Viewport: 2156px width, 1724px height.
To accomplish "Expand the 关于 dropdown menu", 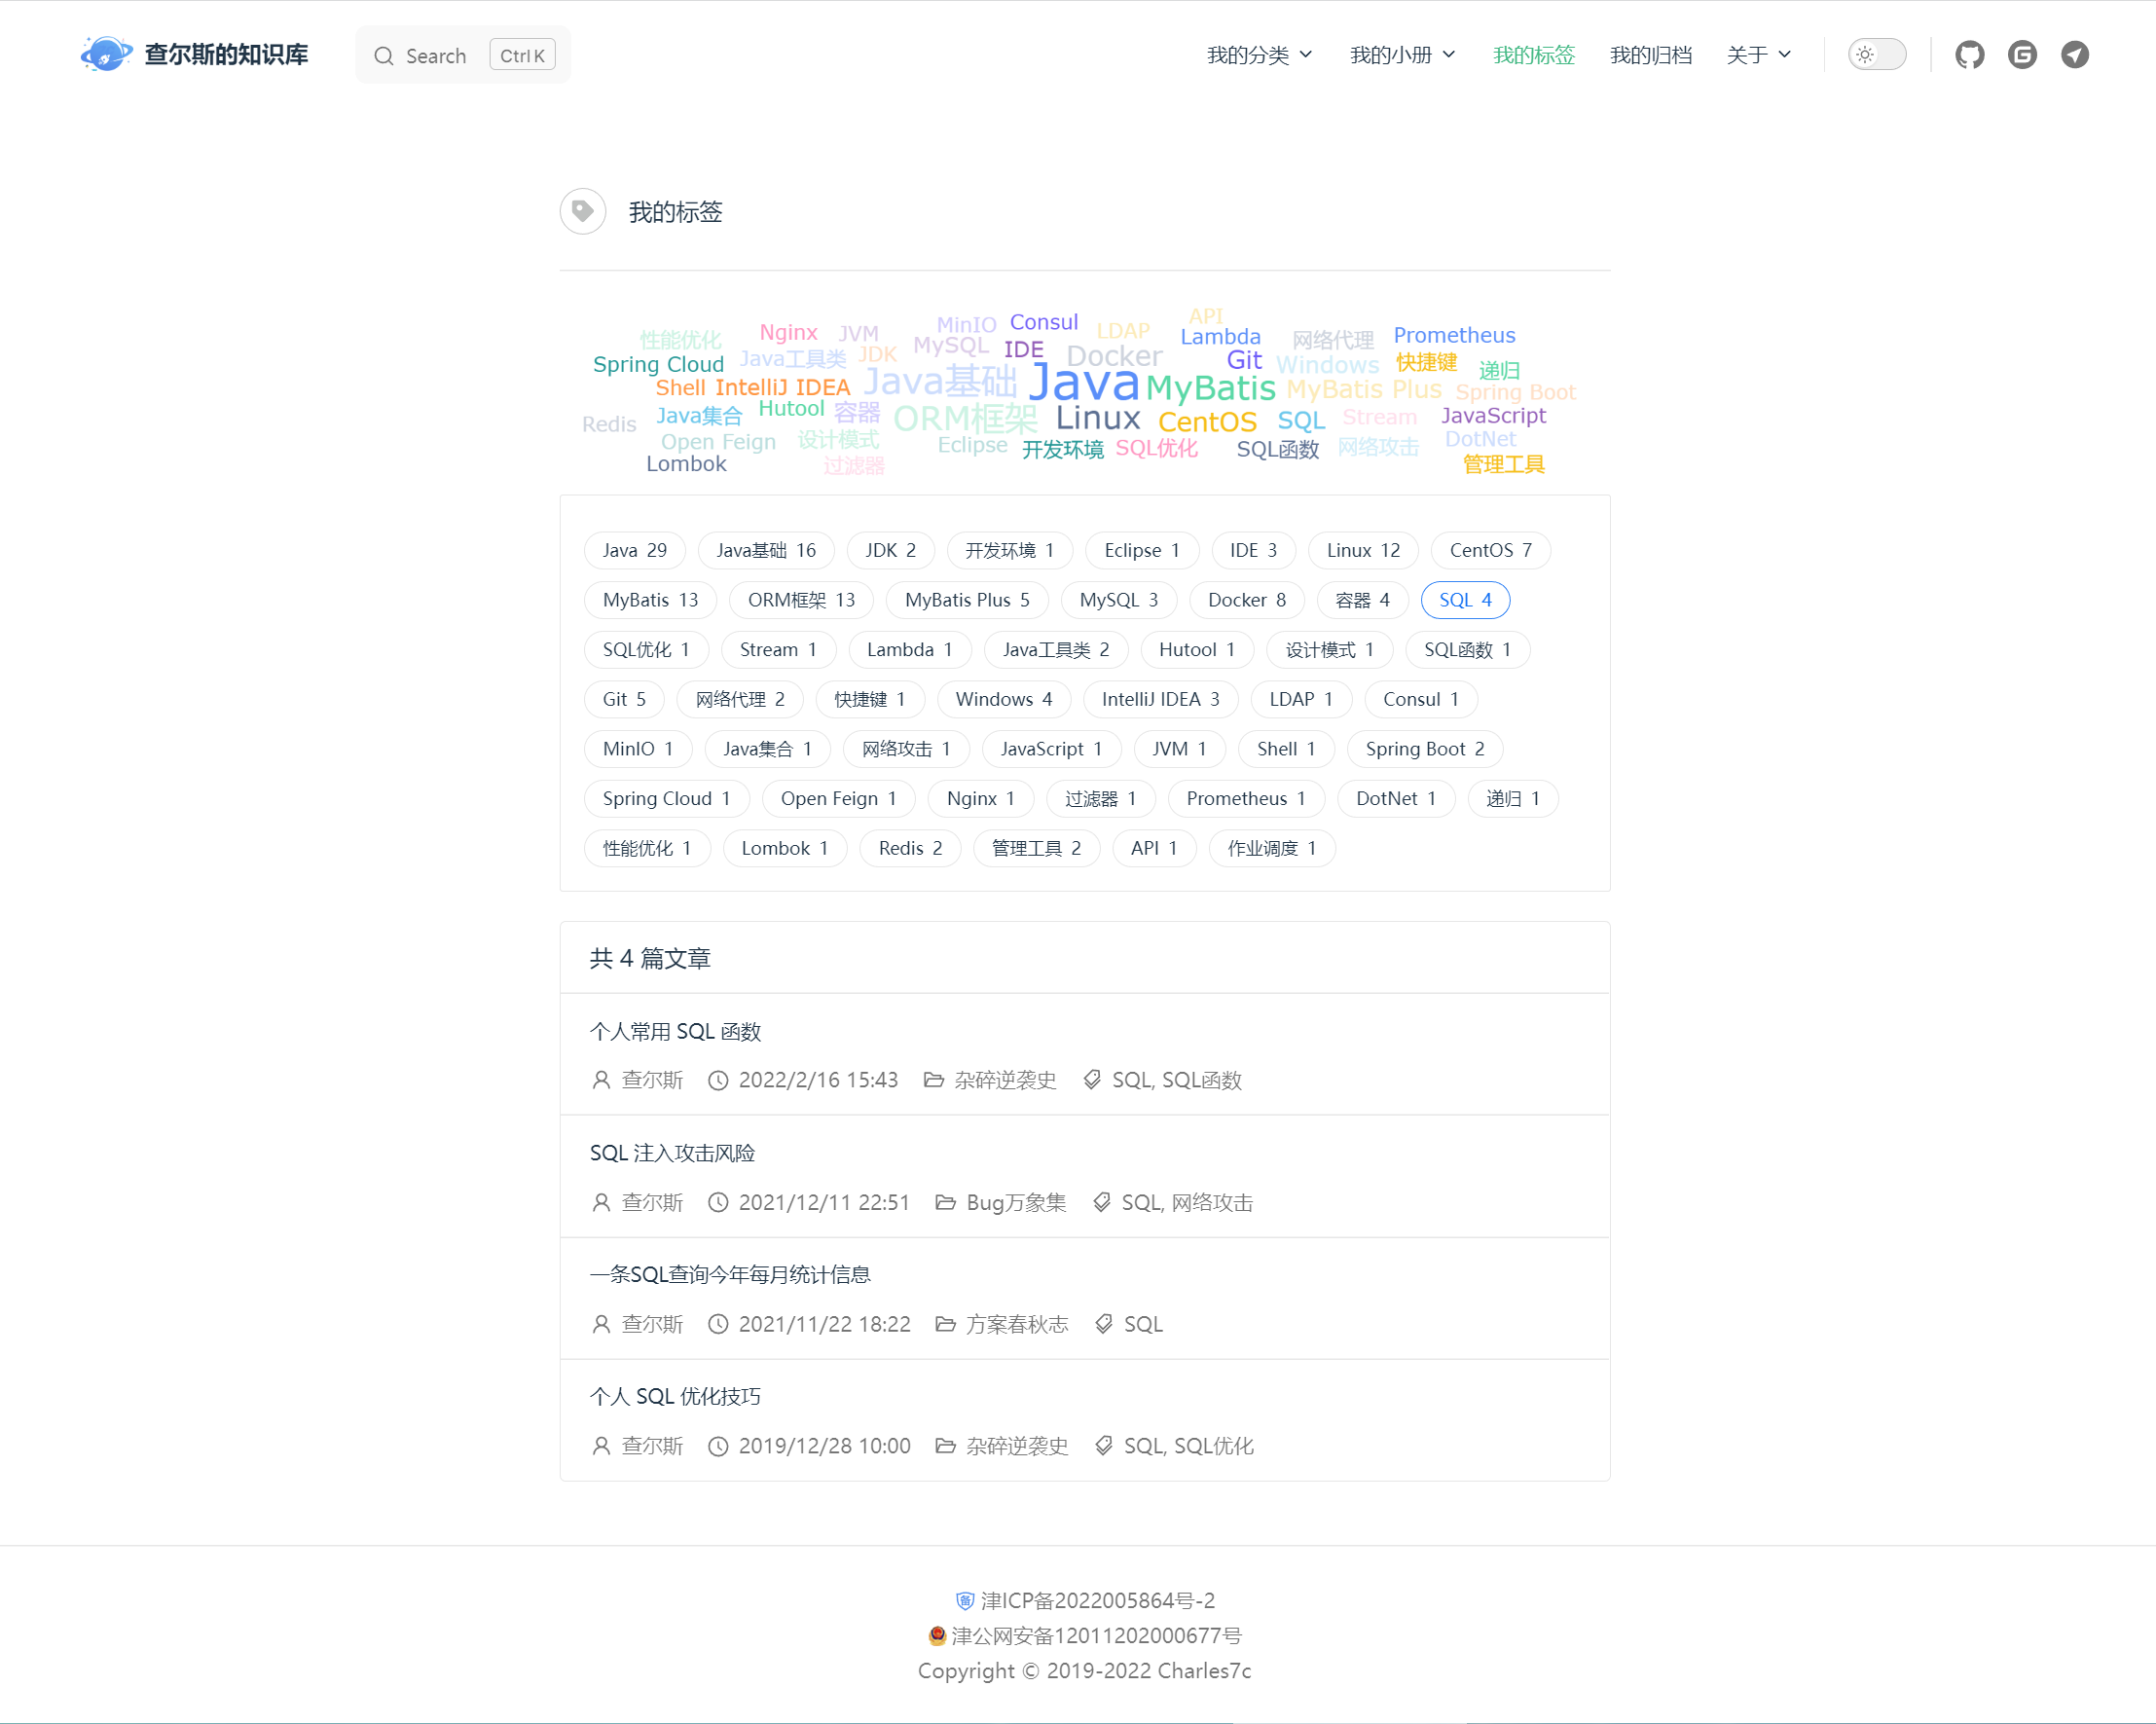I will coord(1757,55).
